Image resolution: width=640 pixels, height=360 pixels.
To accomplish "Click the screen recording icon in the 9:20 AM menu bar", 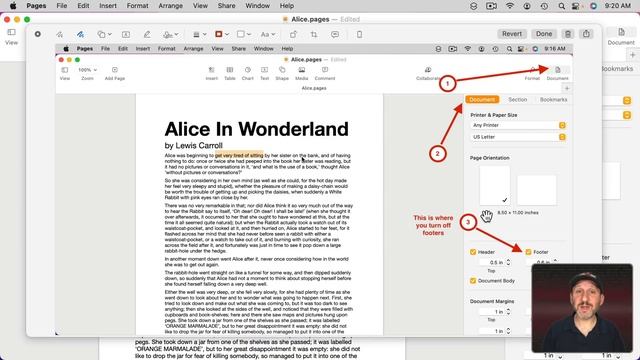I will click(491, 6).
